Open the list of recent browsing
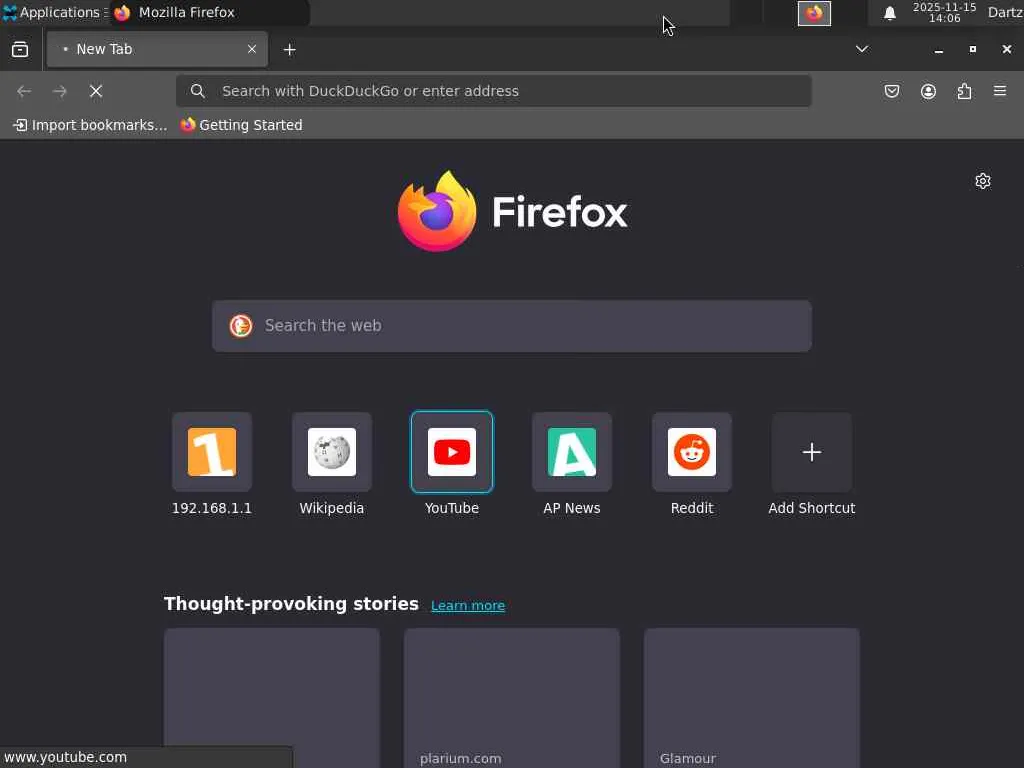 tap(20, 50)
